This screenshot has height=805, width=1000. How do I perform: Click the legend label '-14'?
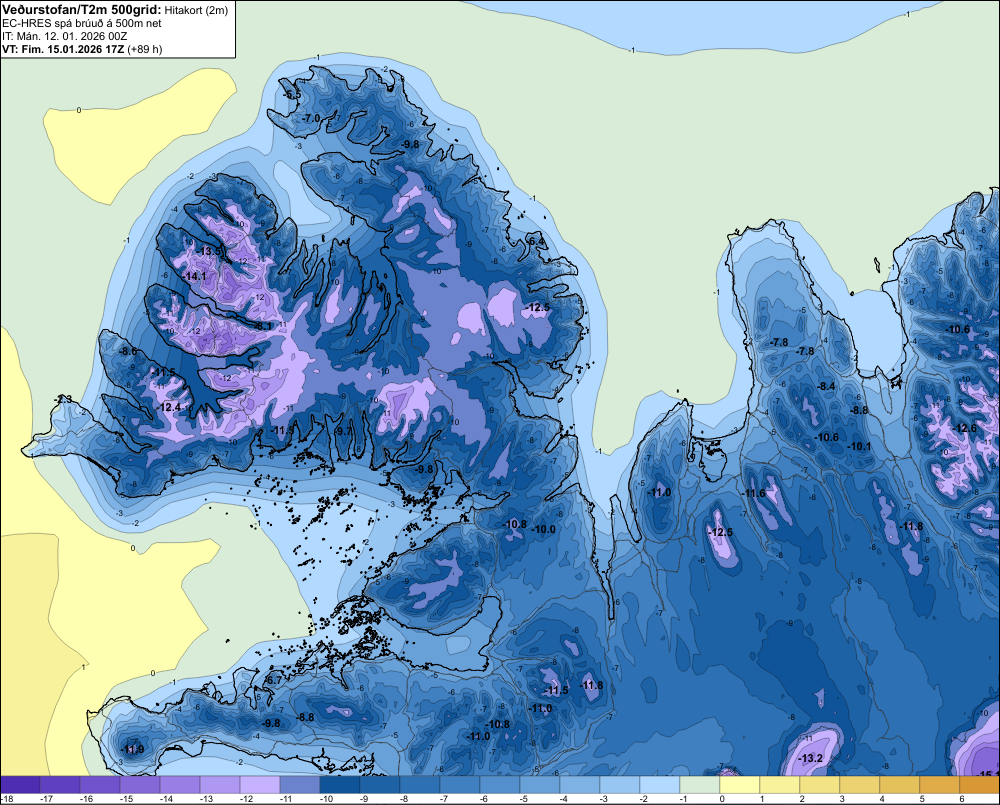[166, 799]
